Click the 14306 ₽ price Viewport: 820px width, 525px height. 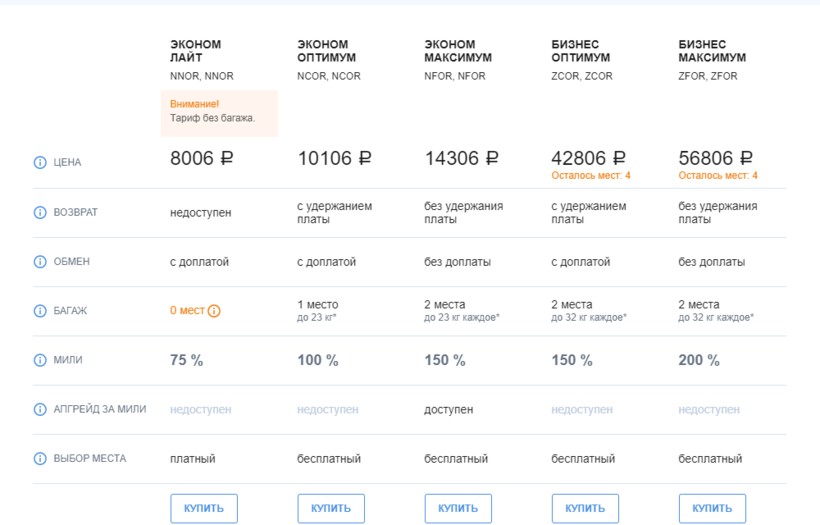(x=461, y=158)
